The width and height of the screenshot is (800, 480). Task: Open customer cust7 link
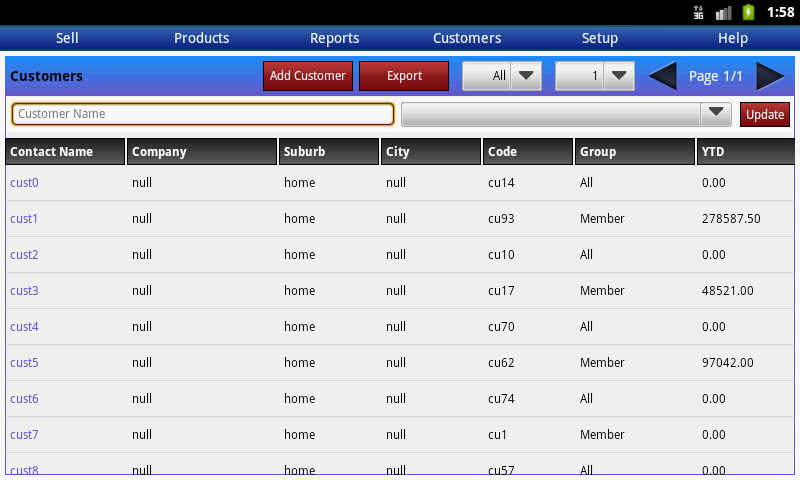pos(24,435)
